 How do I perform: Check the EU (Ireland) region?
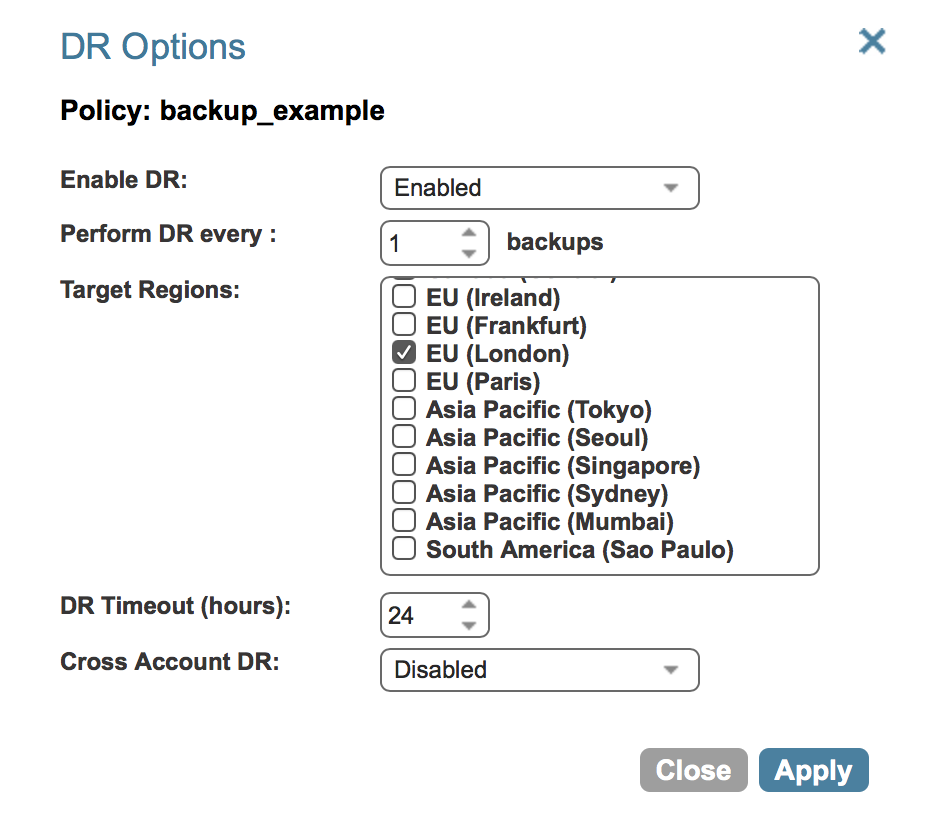tap(404, 296)
